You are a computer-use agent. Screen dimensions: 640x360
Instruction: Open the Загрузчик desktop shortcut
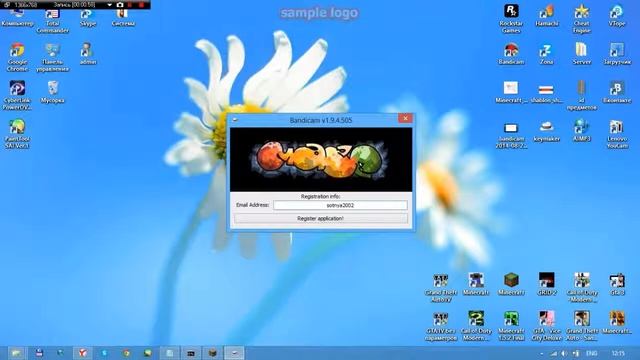617,54
